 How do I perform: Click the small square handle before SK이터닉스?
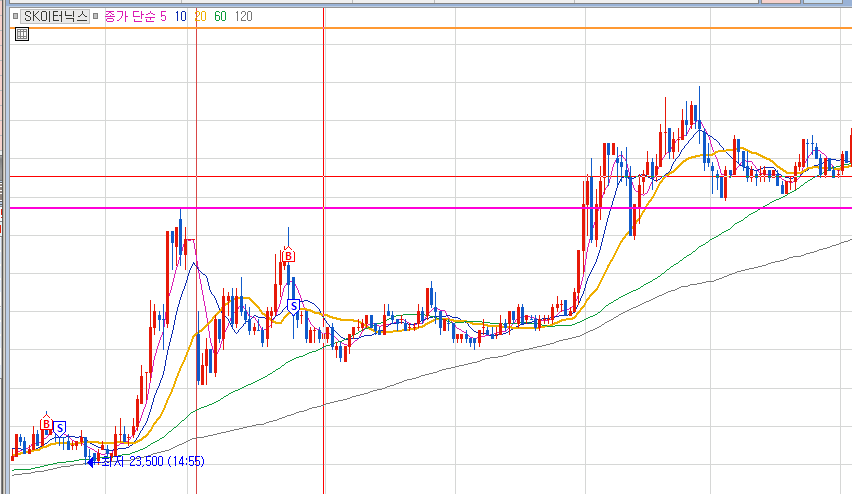[15, 16]
